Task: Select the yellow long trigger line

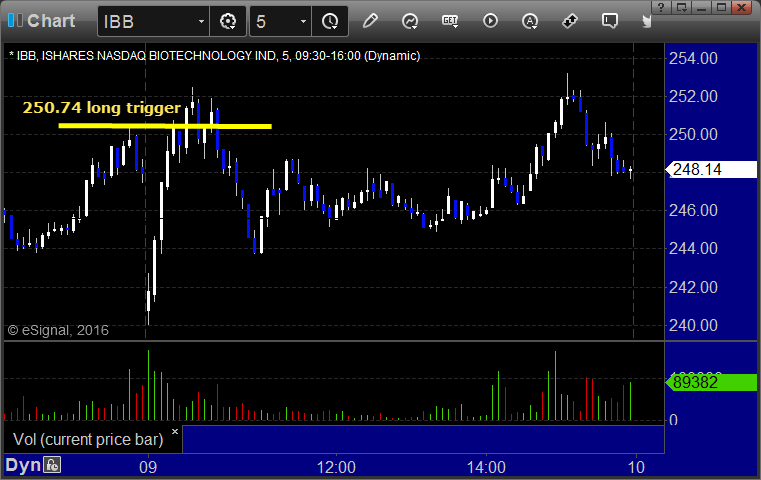Action: [165, 126]
